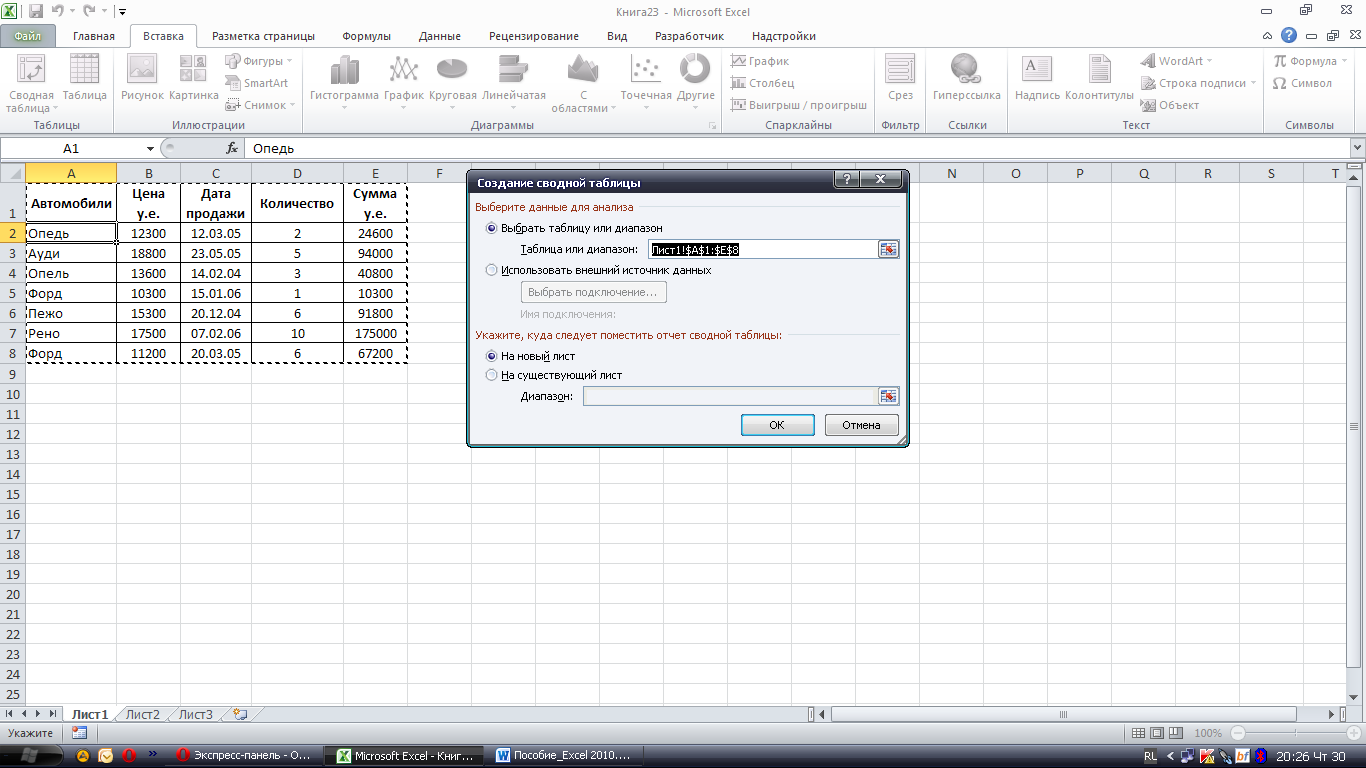
Task: Insert a График sparkline
Action: [x=760, y=61]
